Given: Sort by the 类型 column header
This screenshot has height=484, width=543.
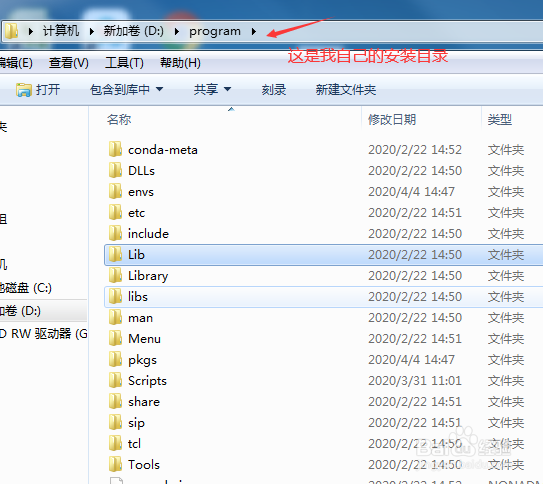Looking at the screenshot, I should tap(499, 119).
